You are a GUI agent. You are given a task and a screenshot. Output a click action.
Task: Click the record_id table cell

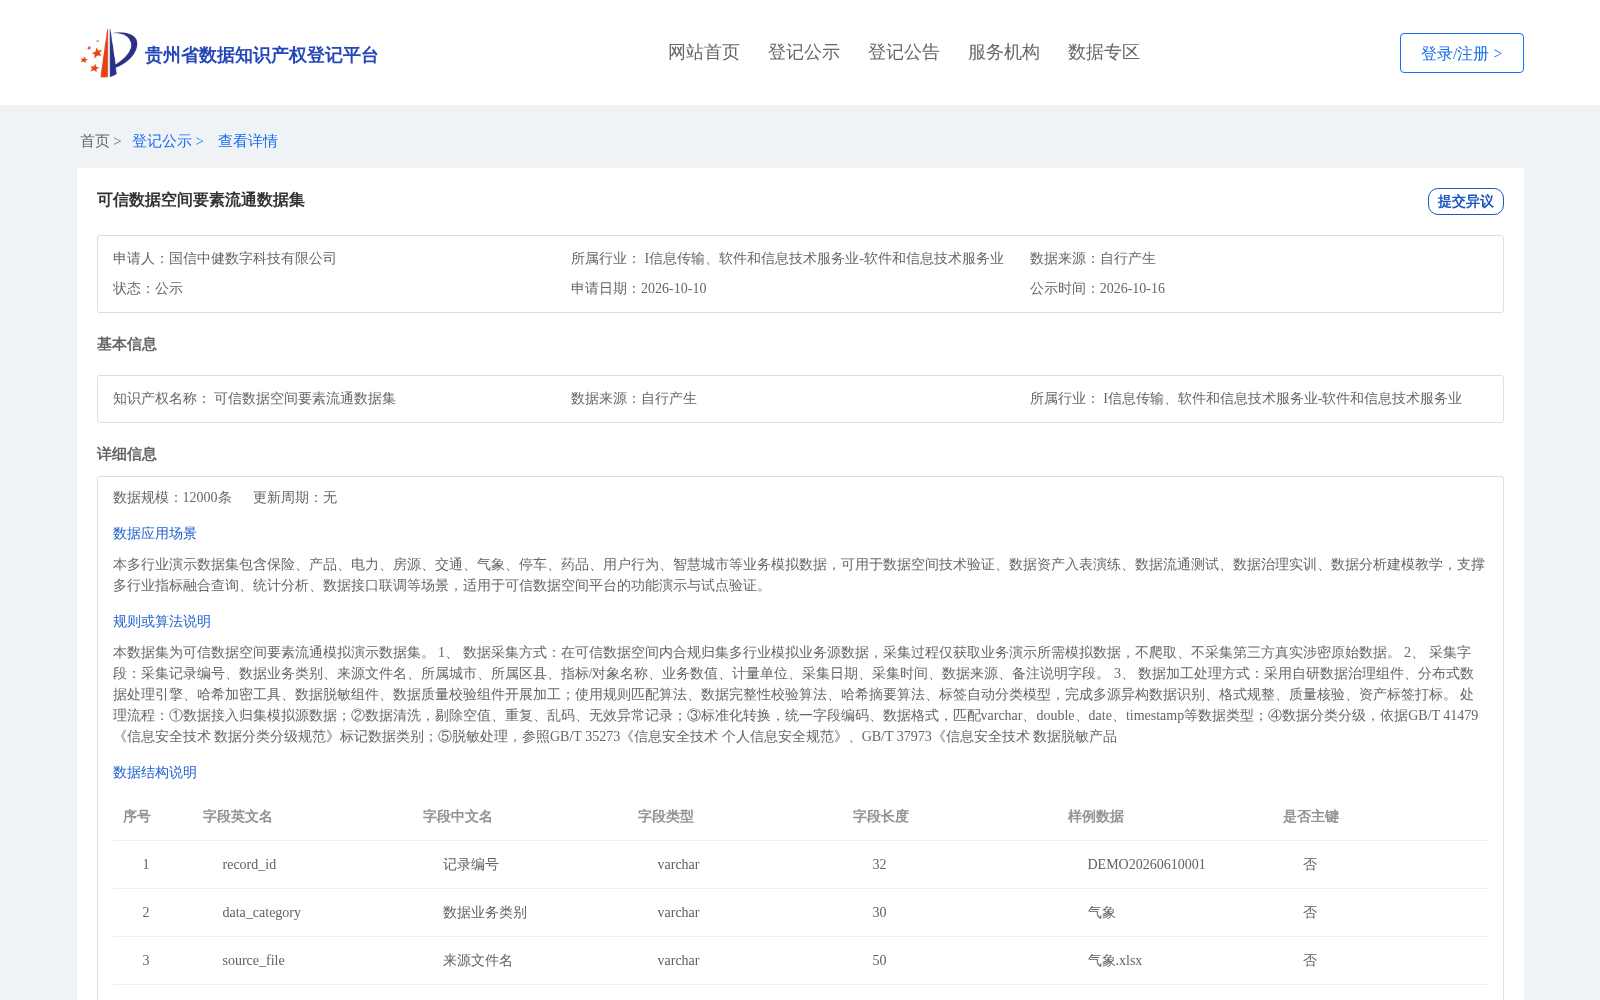point(249,864)
